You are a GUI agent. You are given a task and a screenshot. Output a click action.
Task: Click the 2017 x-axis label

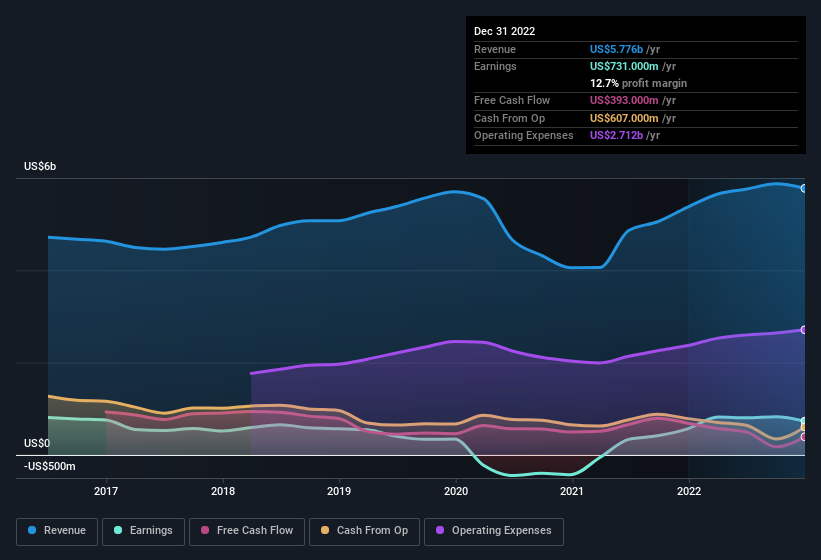click(x=106, y=491)
